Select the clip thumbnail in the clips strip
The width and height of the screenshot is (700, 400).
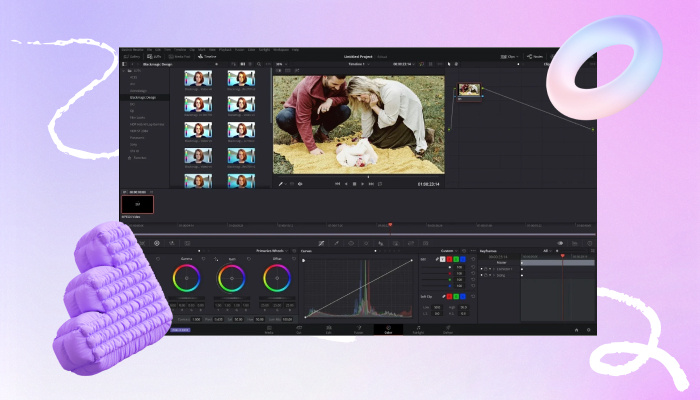(x=138, y=204)
